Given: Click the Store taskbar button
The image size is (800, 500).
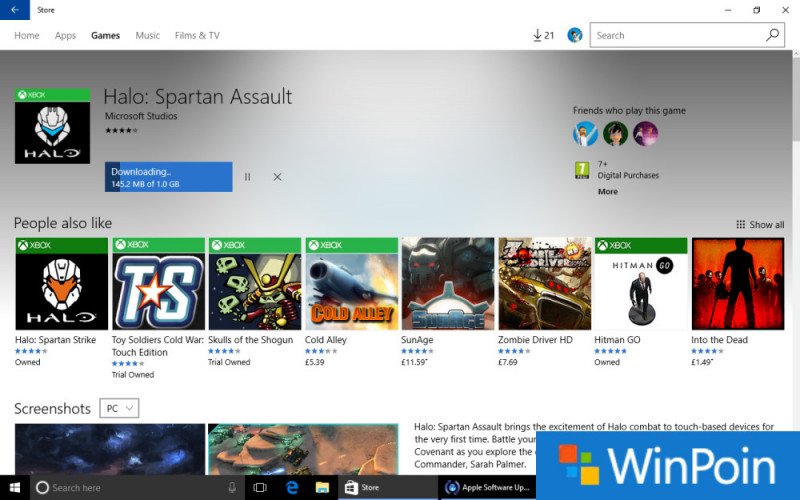Looking at the screenshot, I should (x=387, y=488).
